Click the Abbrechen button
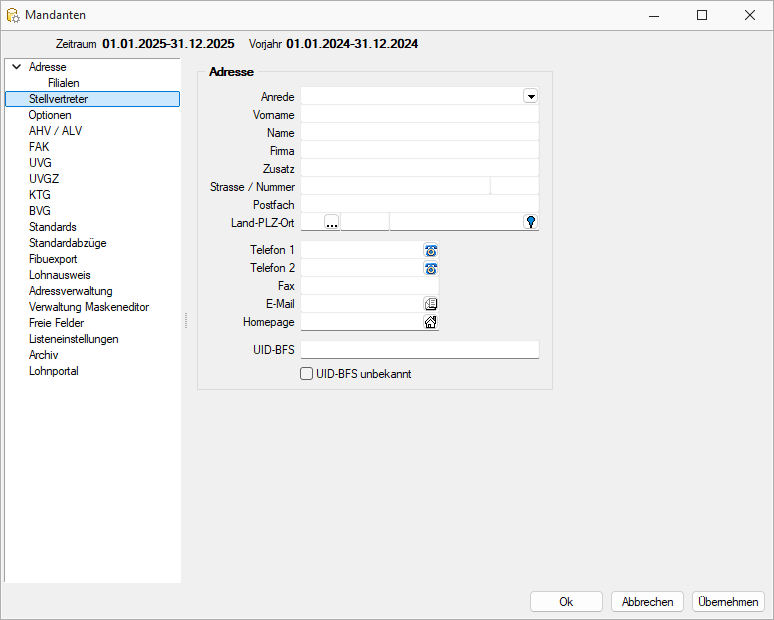The image size is (774, 620). (x=647, y=602)
